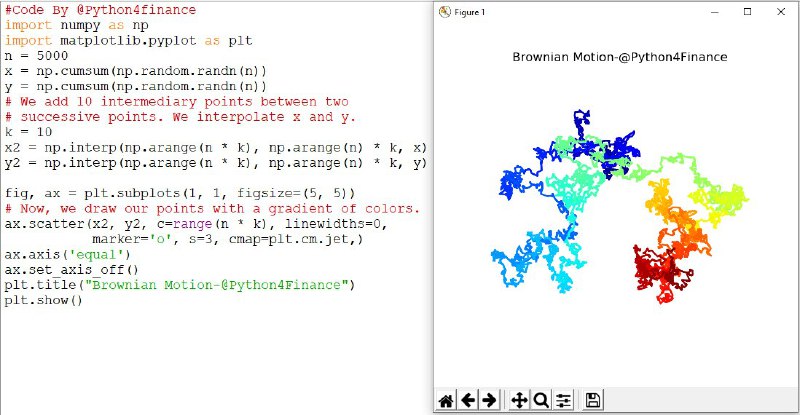
Task: Click the 'x = np.cumsum' code line
Action: click(136, 71)
